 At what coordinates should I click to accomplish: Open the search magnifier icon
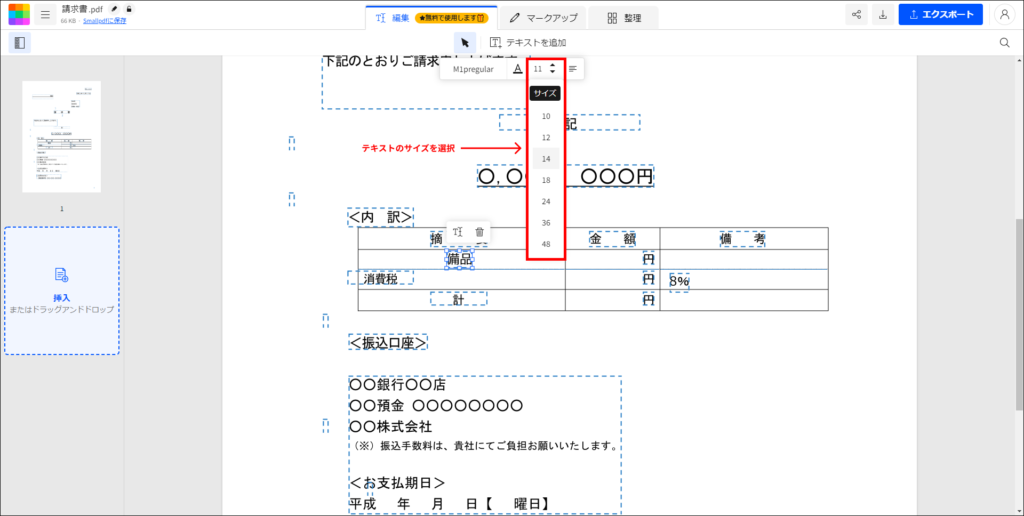1005,42
